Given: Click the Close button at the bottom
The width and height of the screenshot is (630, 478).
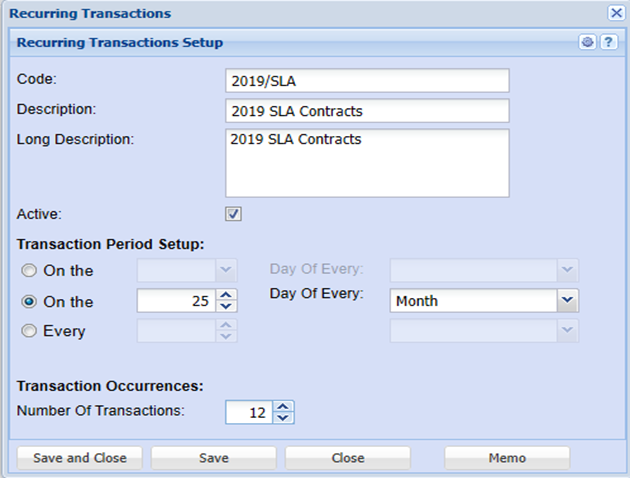Looking at the screenshot, I should tap(347, 458).
